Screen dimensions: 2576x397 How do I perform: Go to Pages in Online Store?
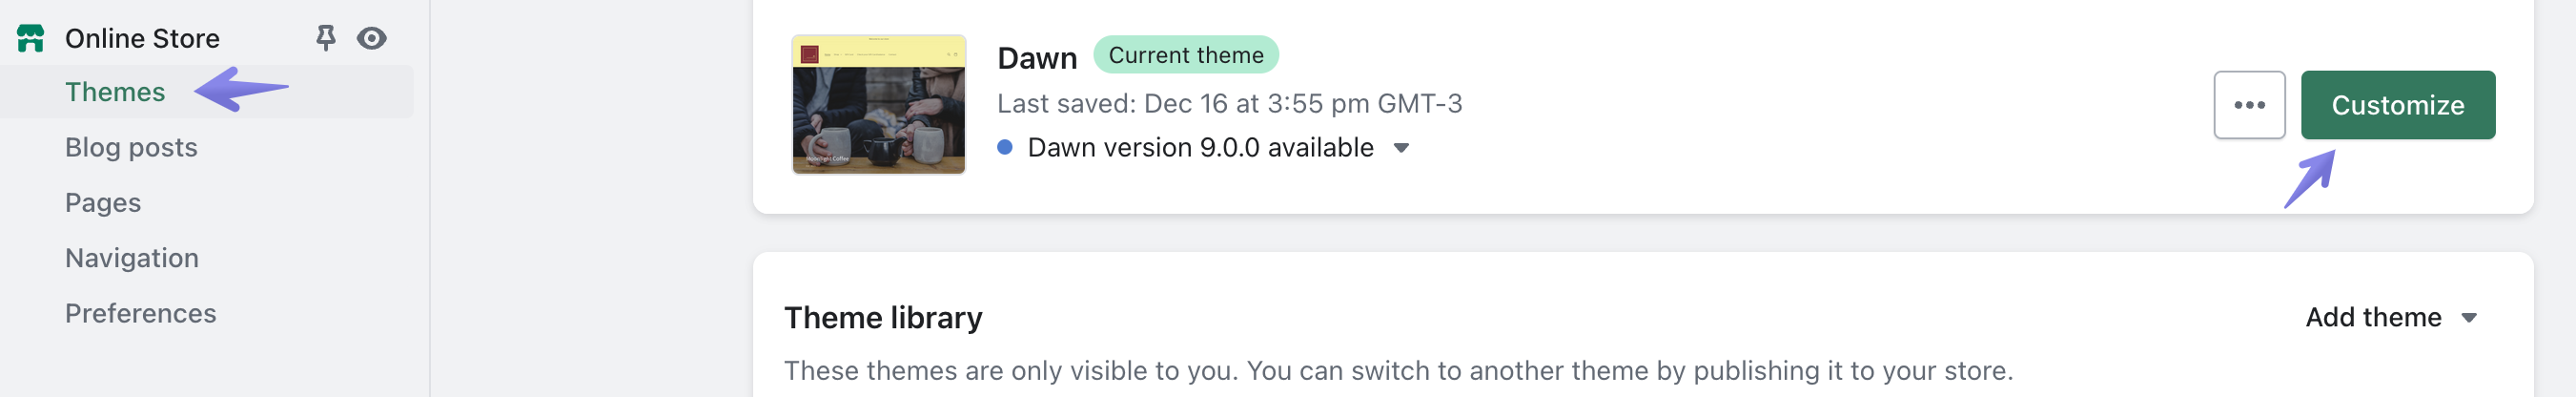103,203
